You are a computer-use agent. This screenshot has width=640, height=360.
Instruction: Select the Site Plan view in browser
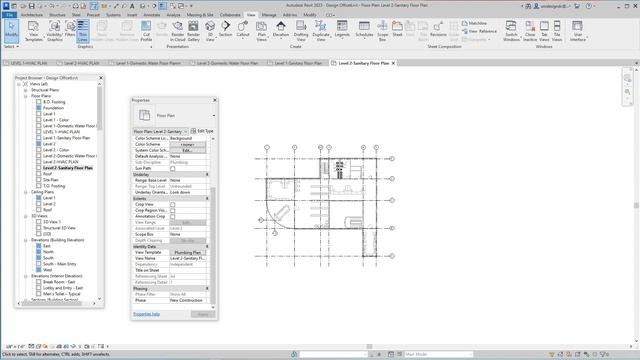point(51,180)
